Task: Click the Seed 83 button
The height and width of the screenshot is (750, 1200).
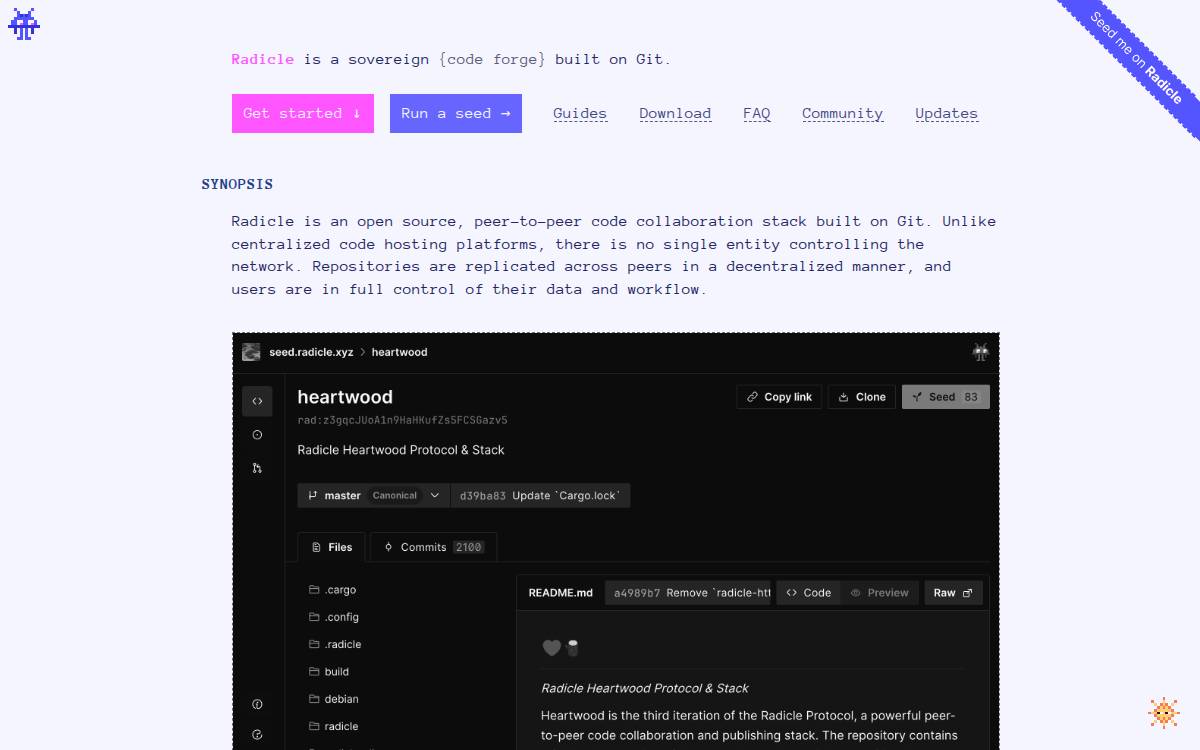Action: pos(946,397)
